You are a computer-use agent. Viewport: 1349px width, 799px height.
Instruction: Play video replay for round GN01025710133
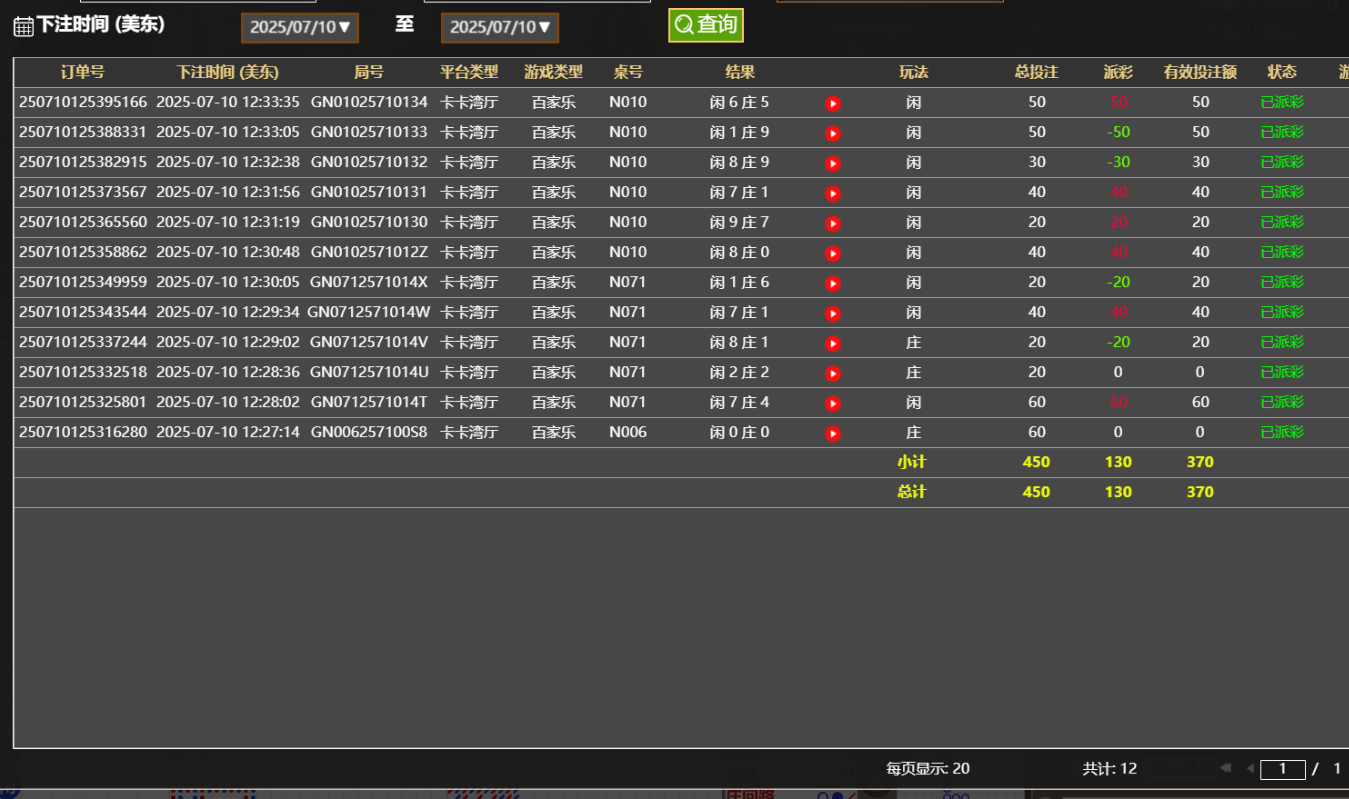833,133
